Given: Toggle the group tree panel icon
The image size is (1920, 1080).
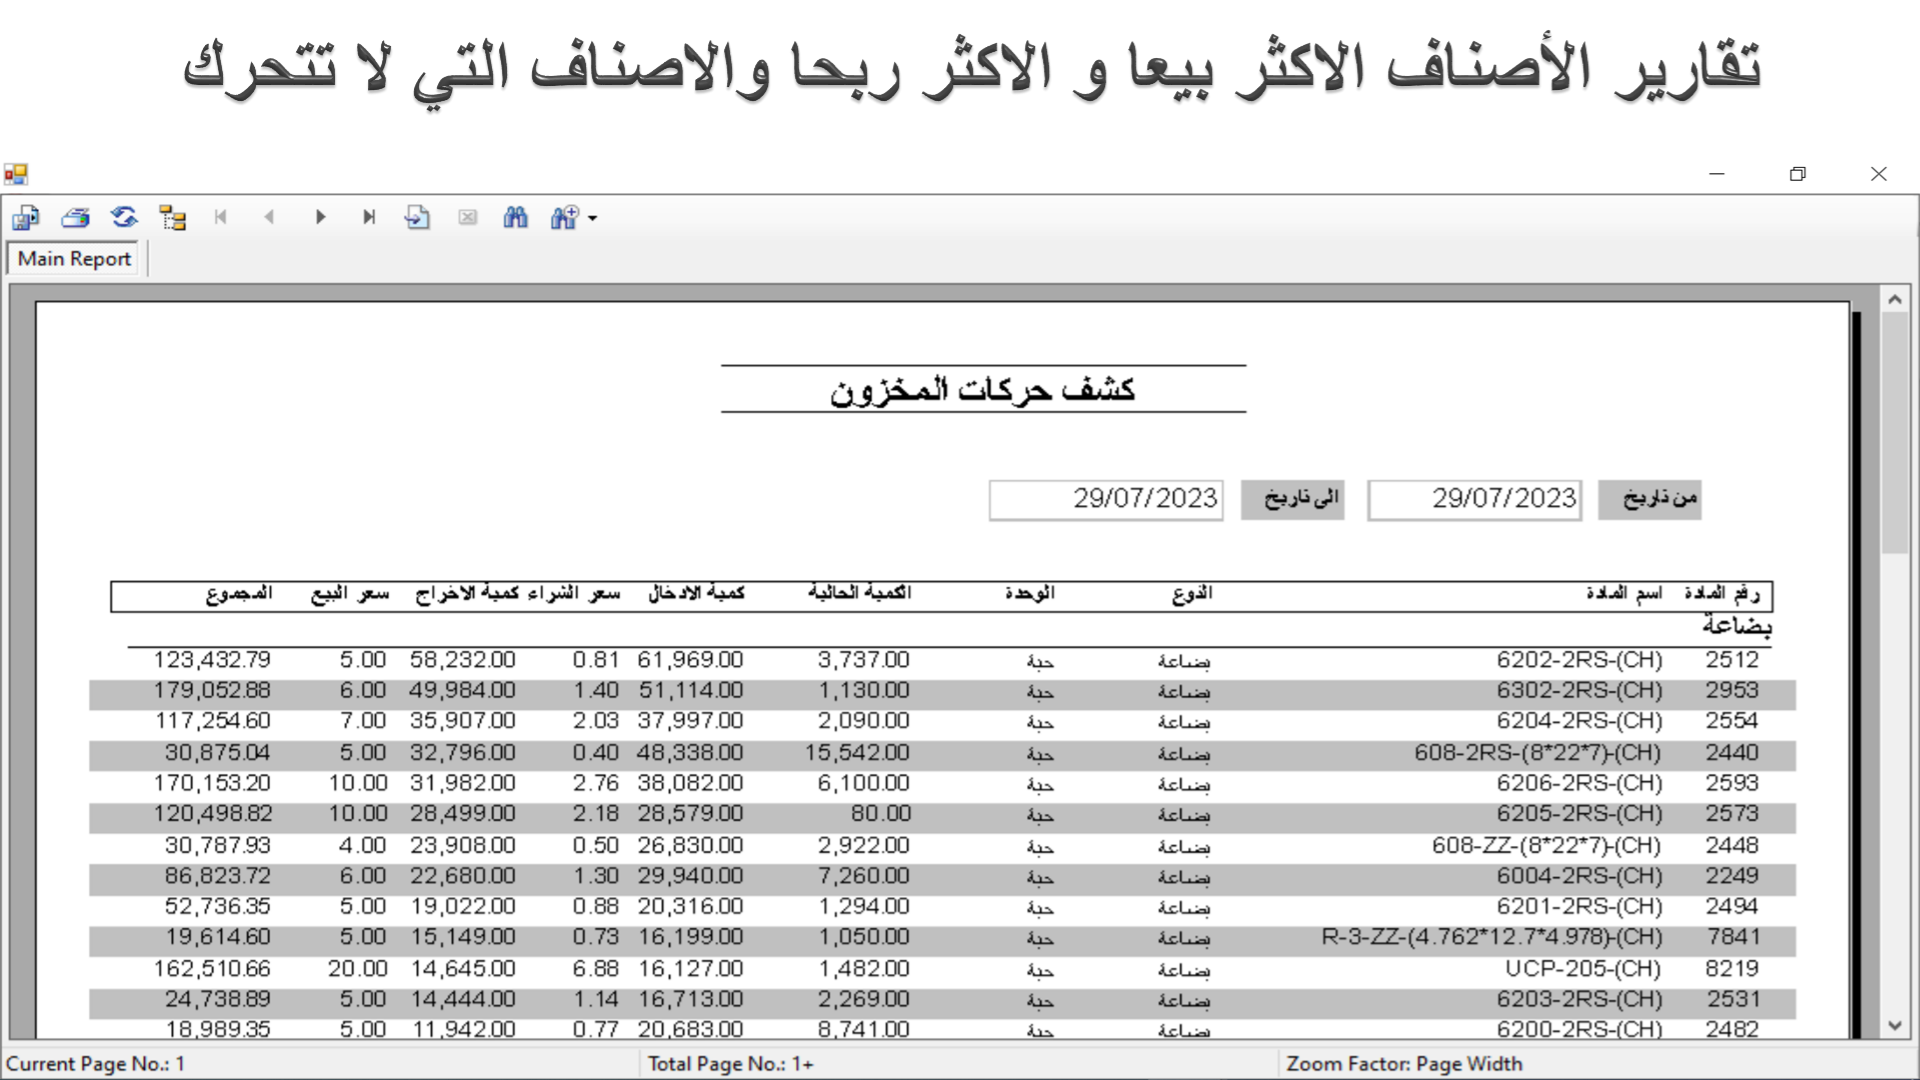Looking at the screenshot, I should click(x=173, y=217).
